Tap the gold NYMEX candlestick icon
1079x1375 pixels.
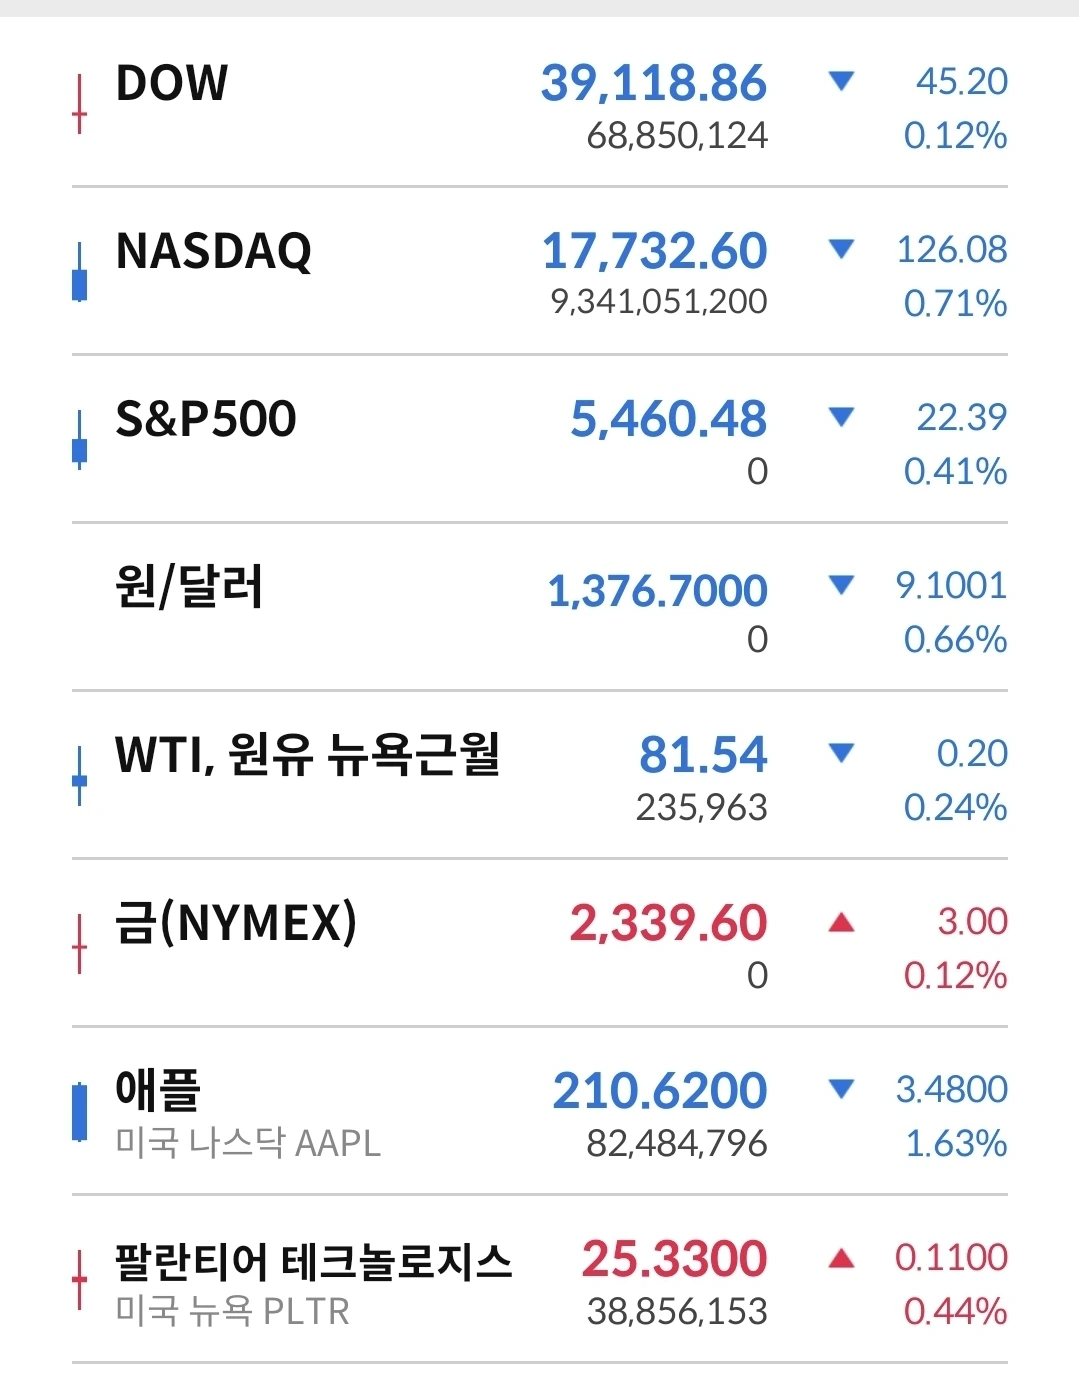pyautogui.click(x=79, y=944)
